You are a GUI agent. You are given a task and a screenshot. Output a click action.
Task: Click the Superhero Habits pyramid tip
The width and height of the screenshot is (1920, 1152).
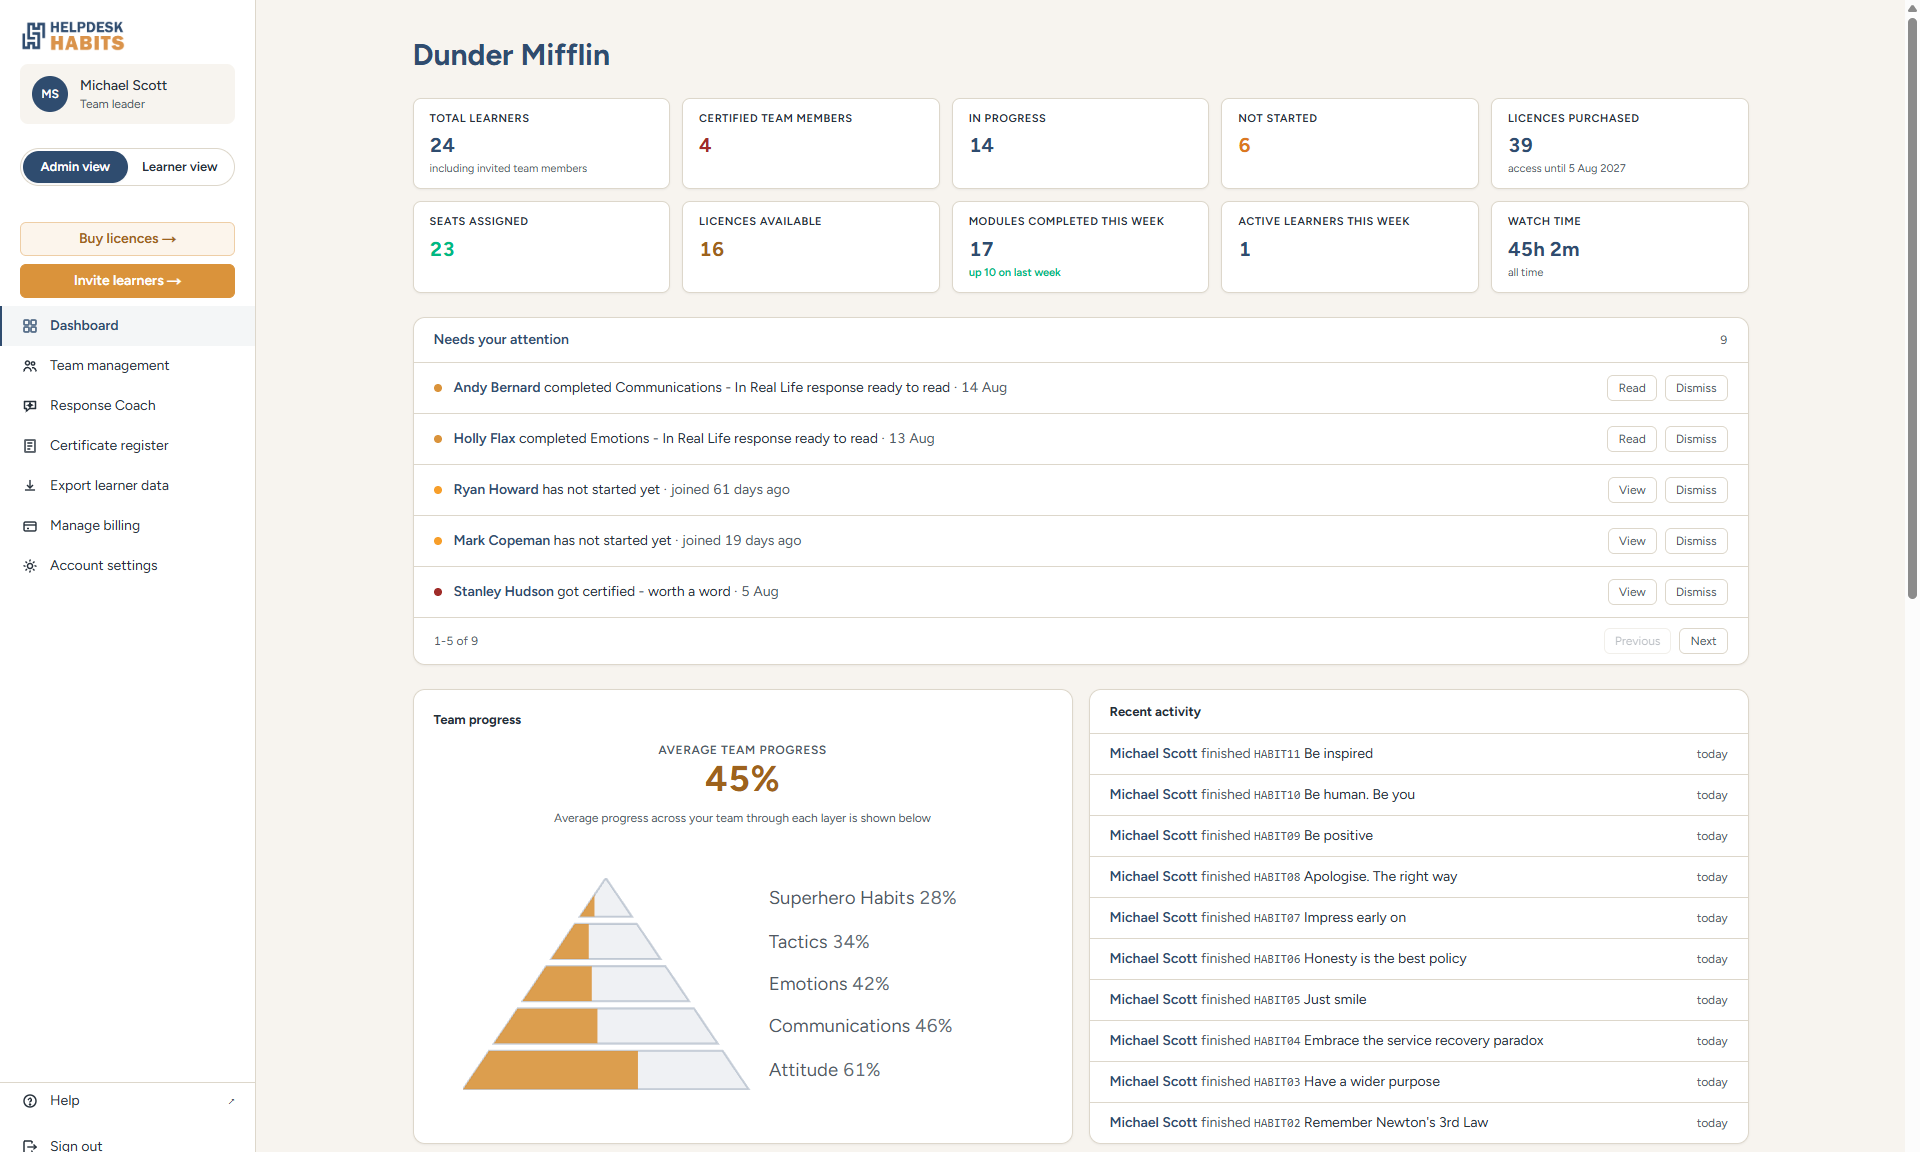pyautogui.click(x=606, y=898)
